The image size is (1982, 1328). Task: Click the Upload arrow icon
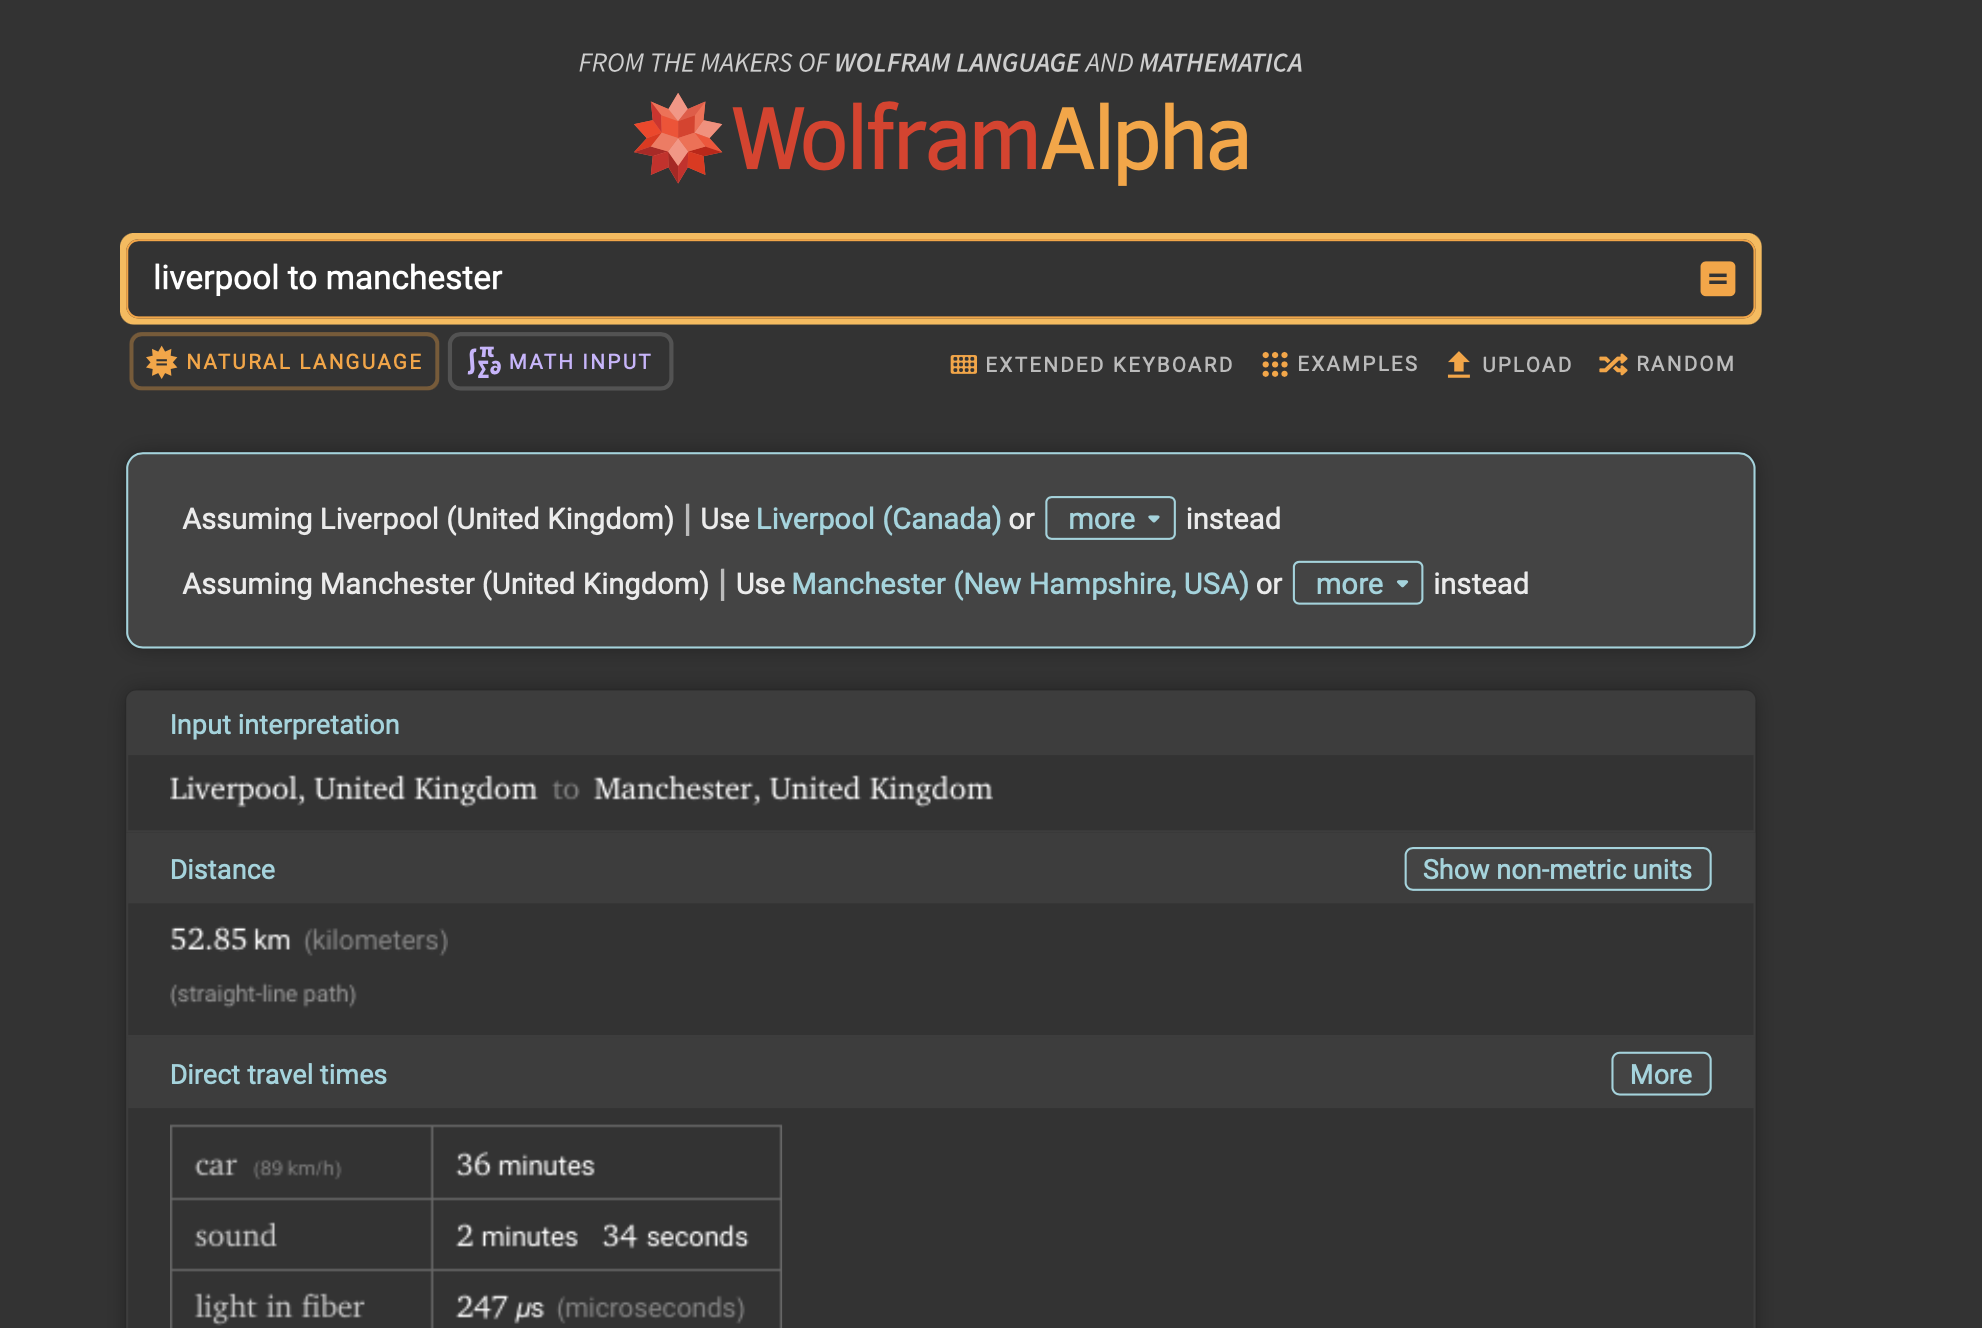click(1458, 365)
